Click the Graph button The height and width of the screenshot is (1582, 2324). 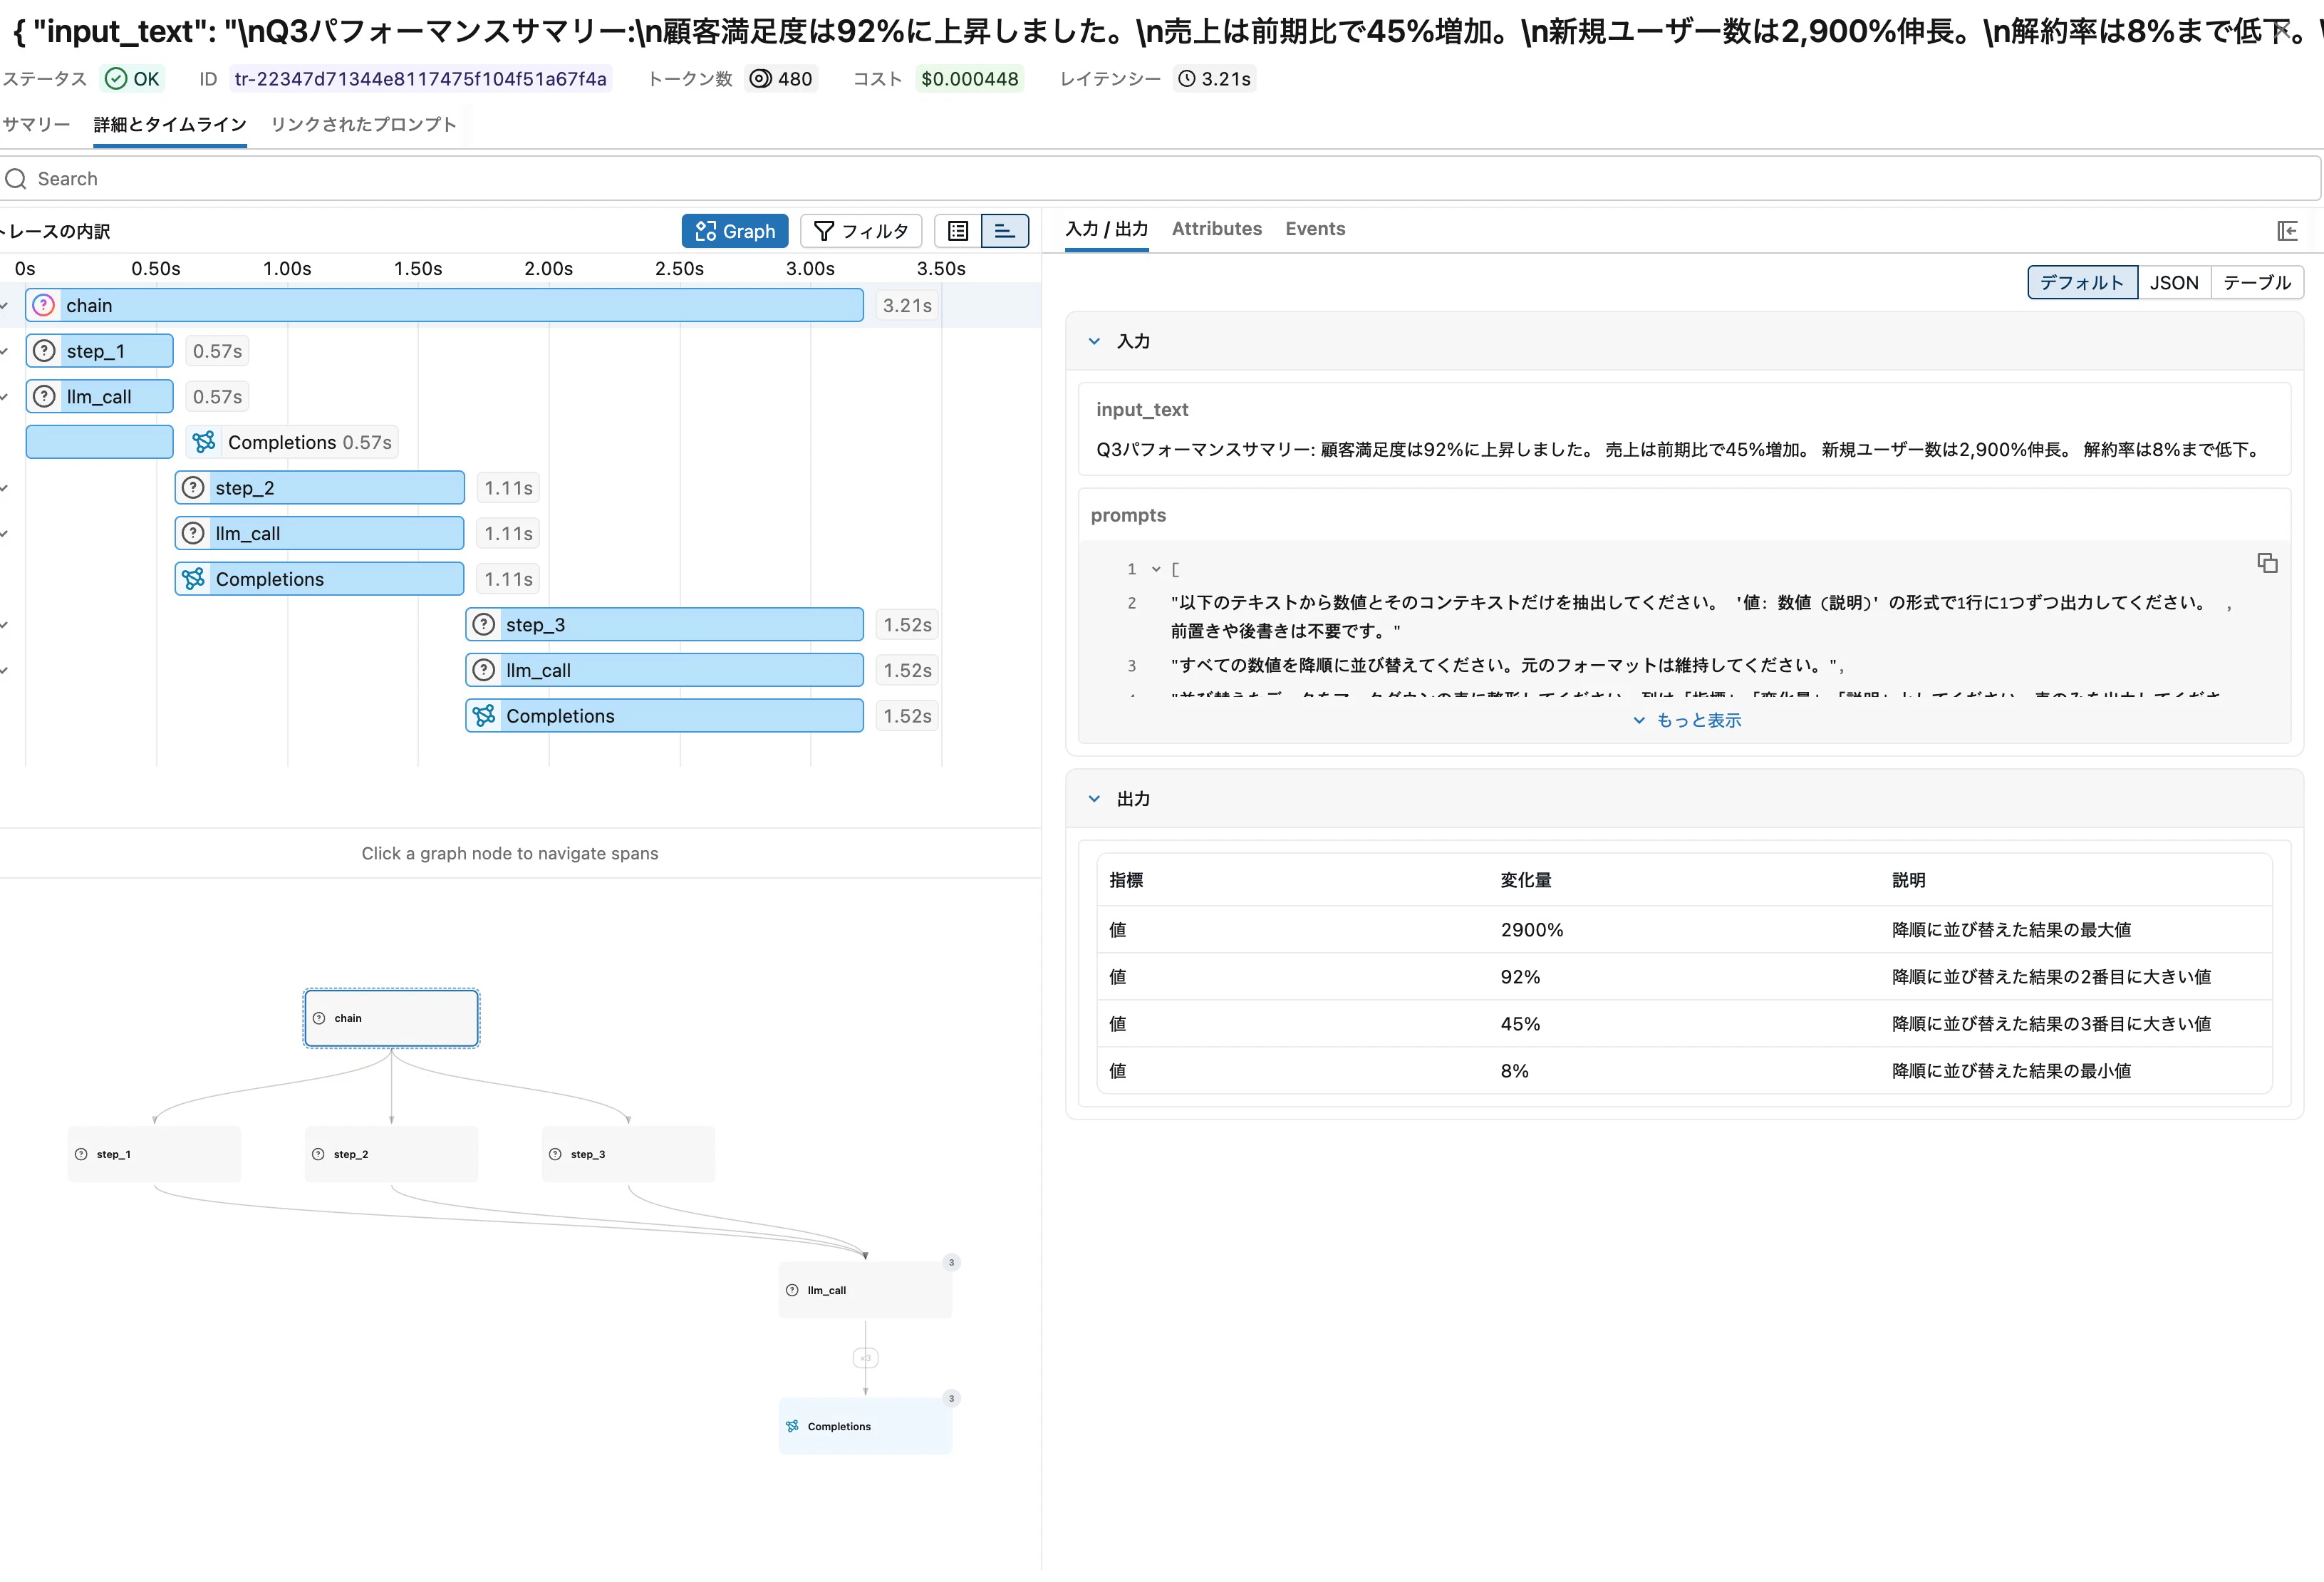[734, 231]
